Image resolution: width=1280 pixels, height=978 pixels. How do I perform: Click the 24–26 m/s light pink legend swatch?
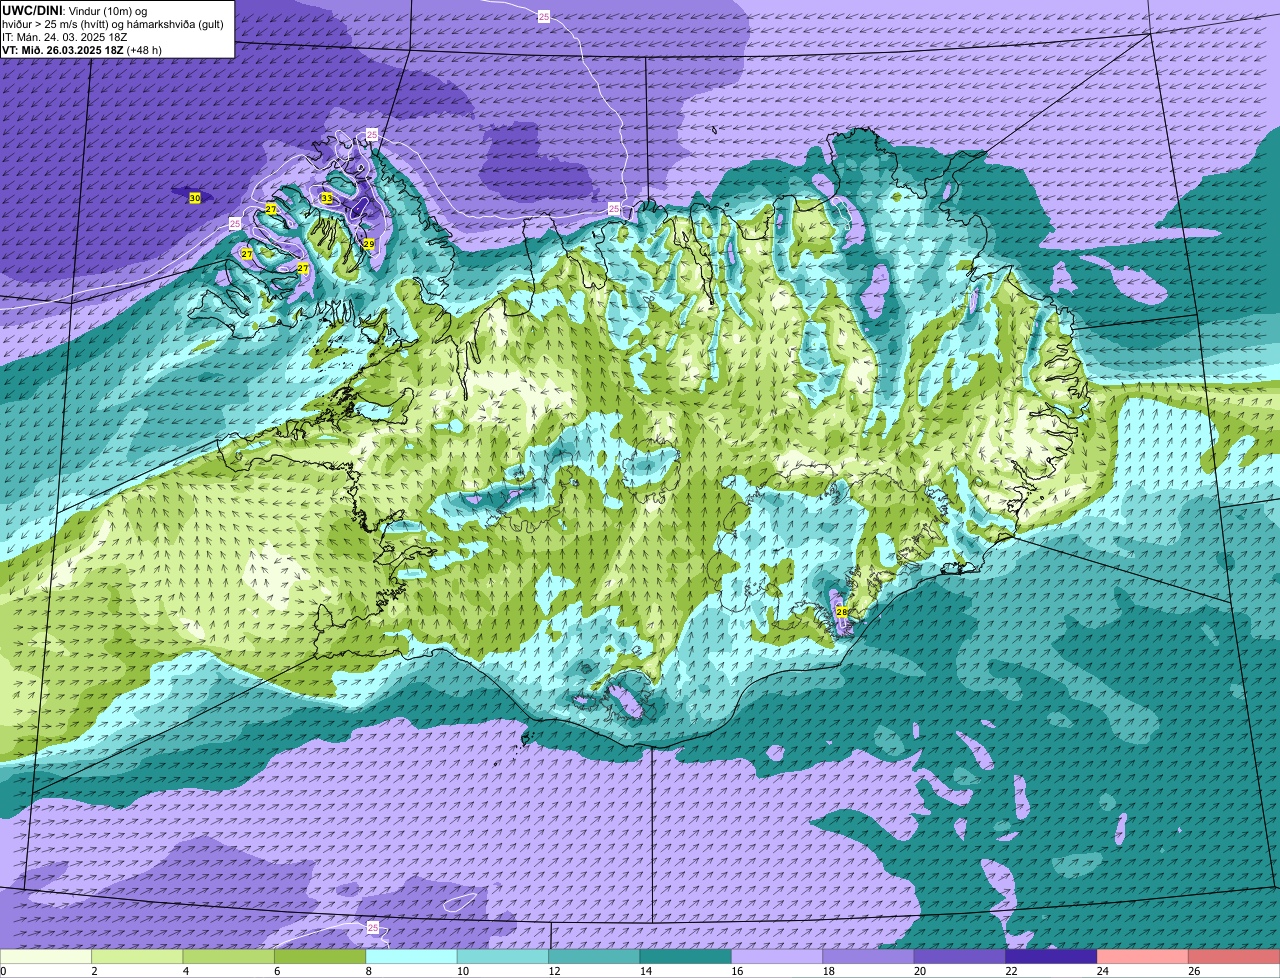point(1142,956)
